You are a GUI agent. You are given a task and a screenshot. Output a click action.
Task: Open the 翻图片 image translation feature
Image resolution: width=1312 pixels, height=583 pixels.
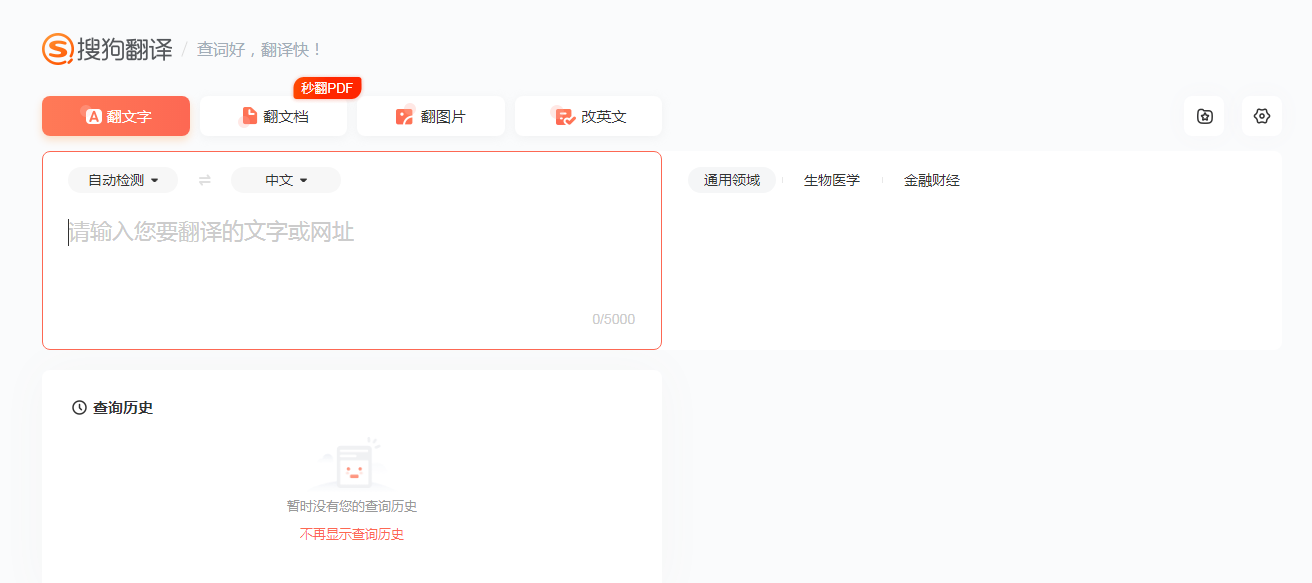pyautogui.click(x=430, y=115)
